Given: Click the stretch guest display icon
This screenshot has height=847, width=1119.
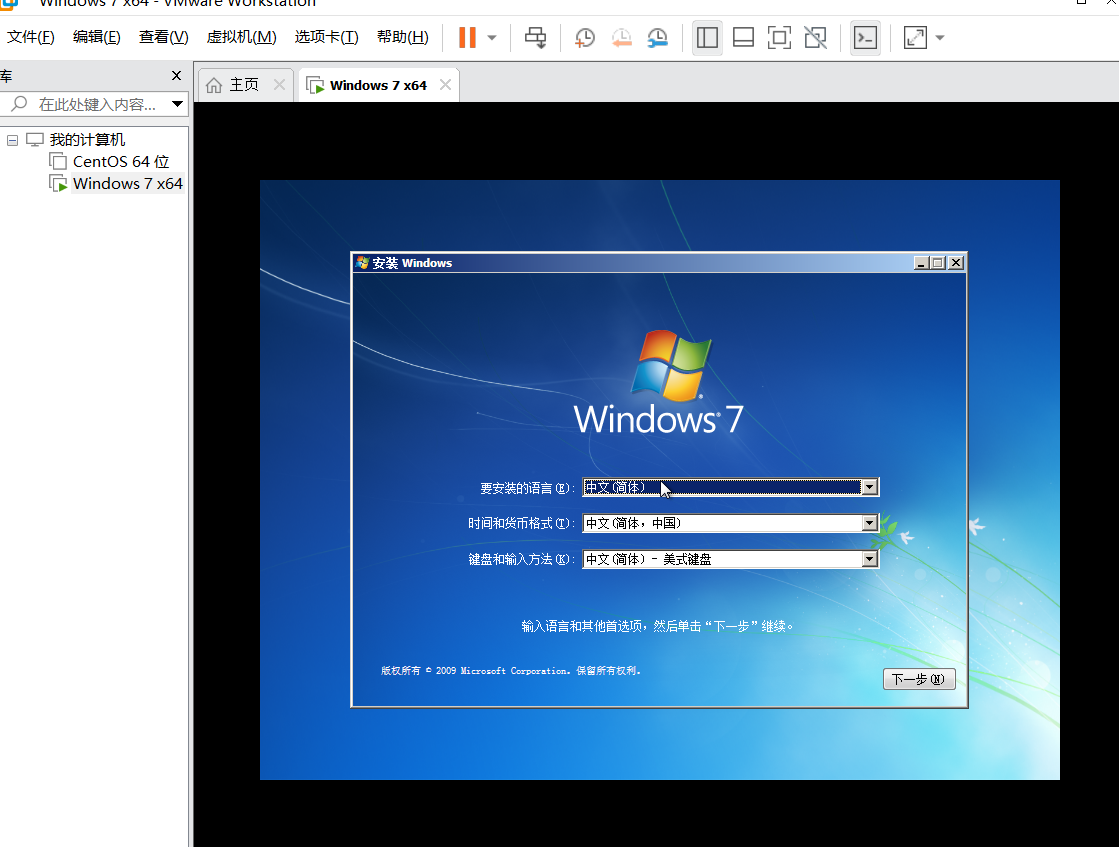Looking at the screenshot, I should click(x=915, y=38).
